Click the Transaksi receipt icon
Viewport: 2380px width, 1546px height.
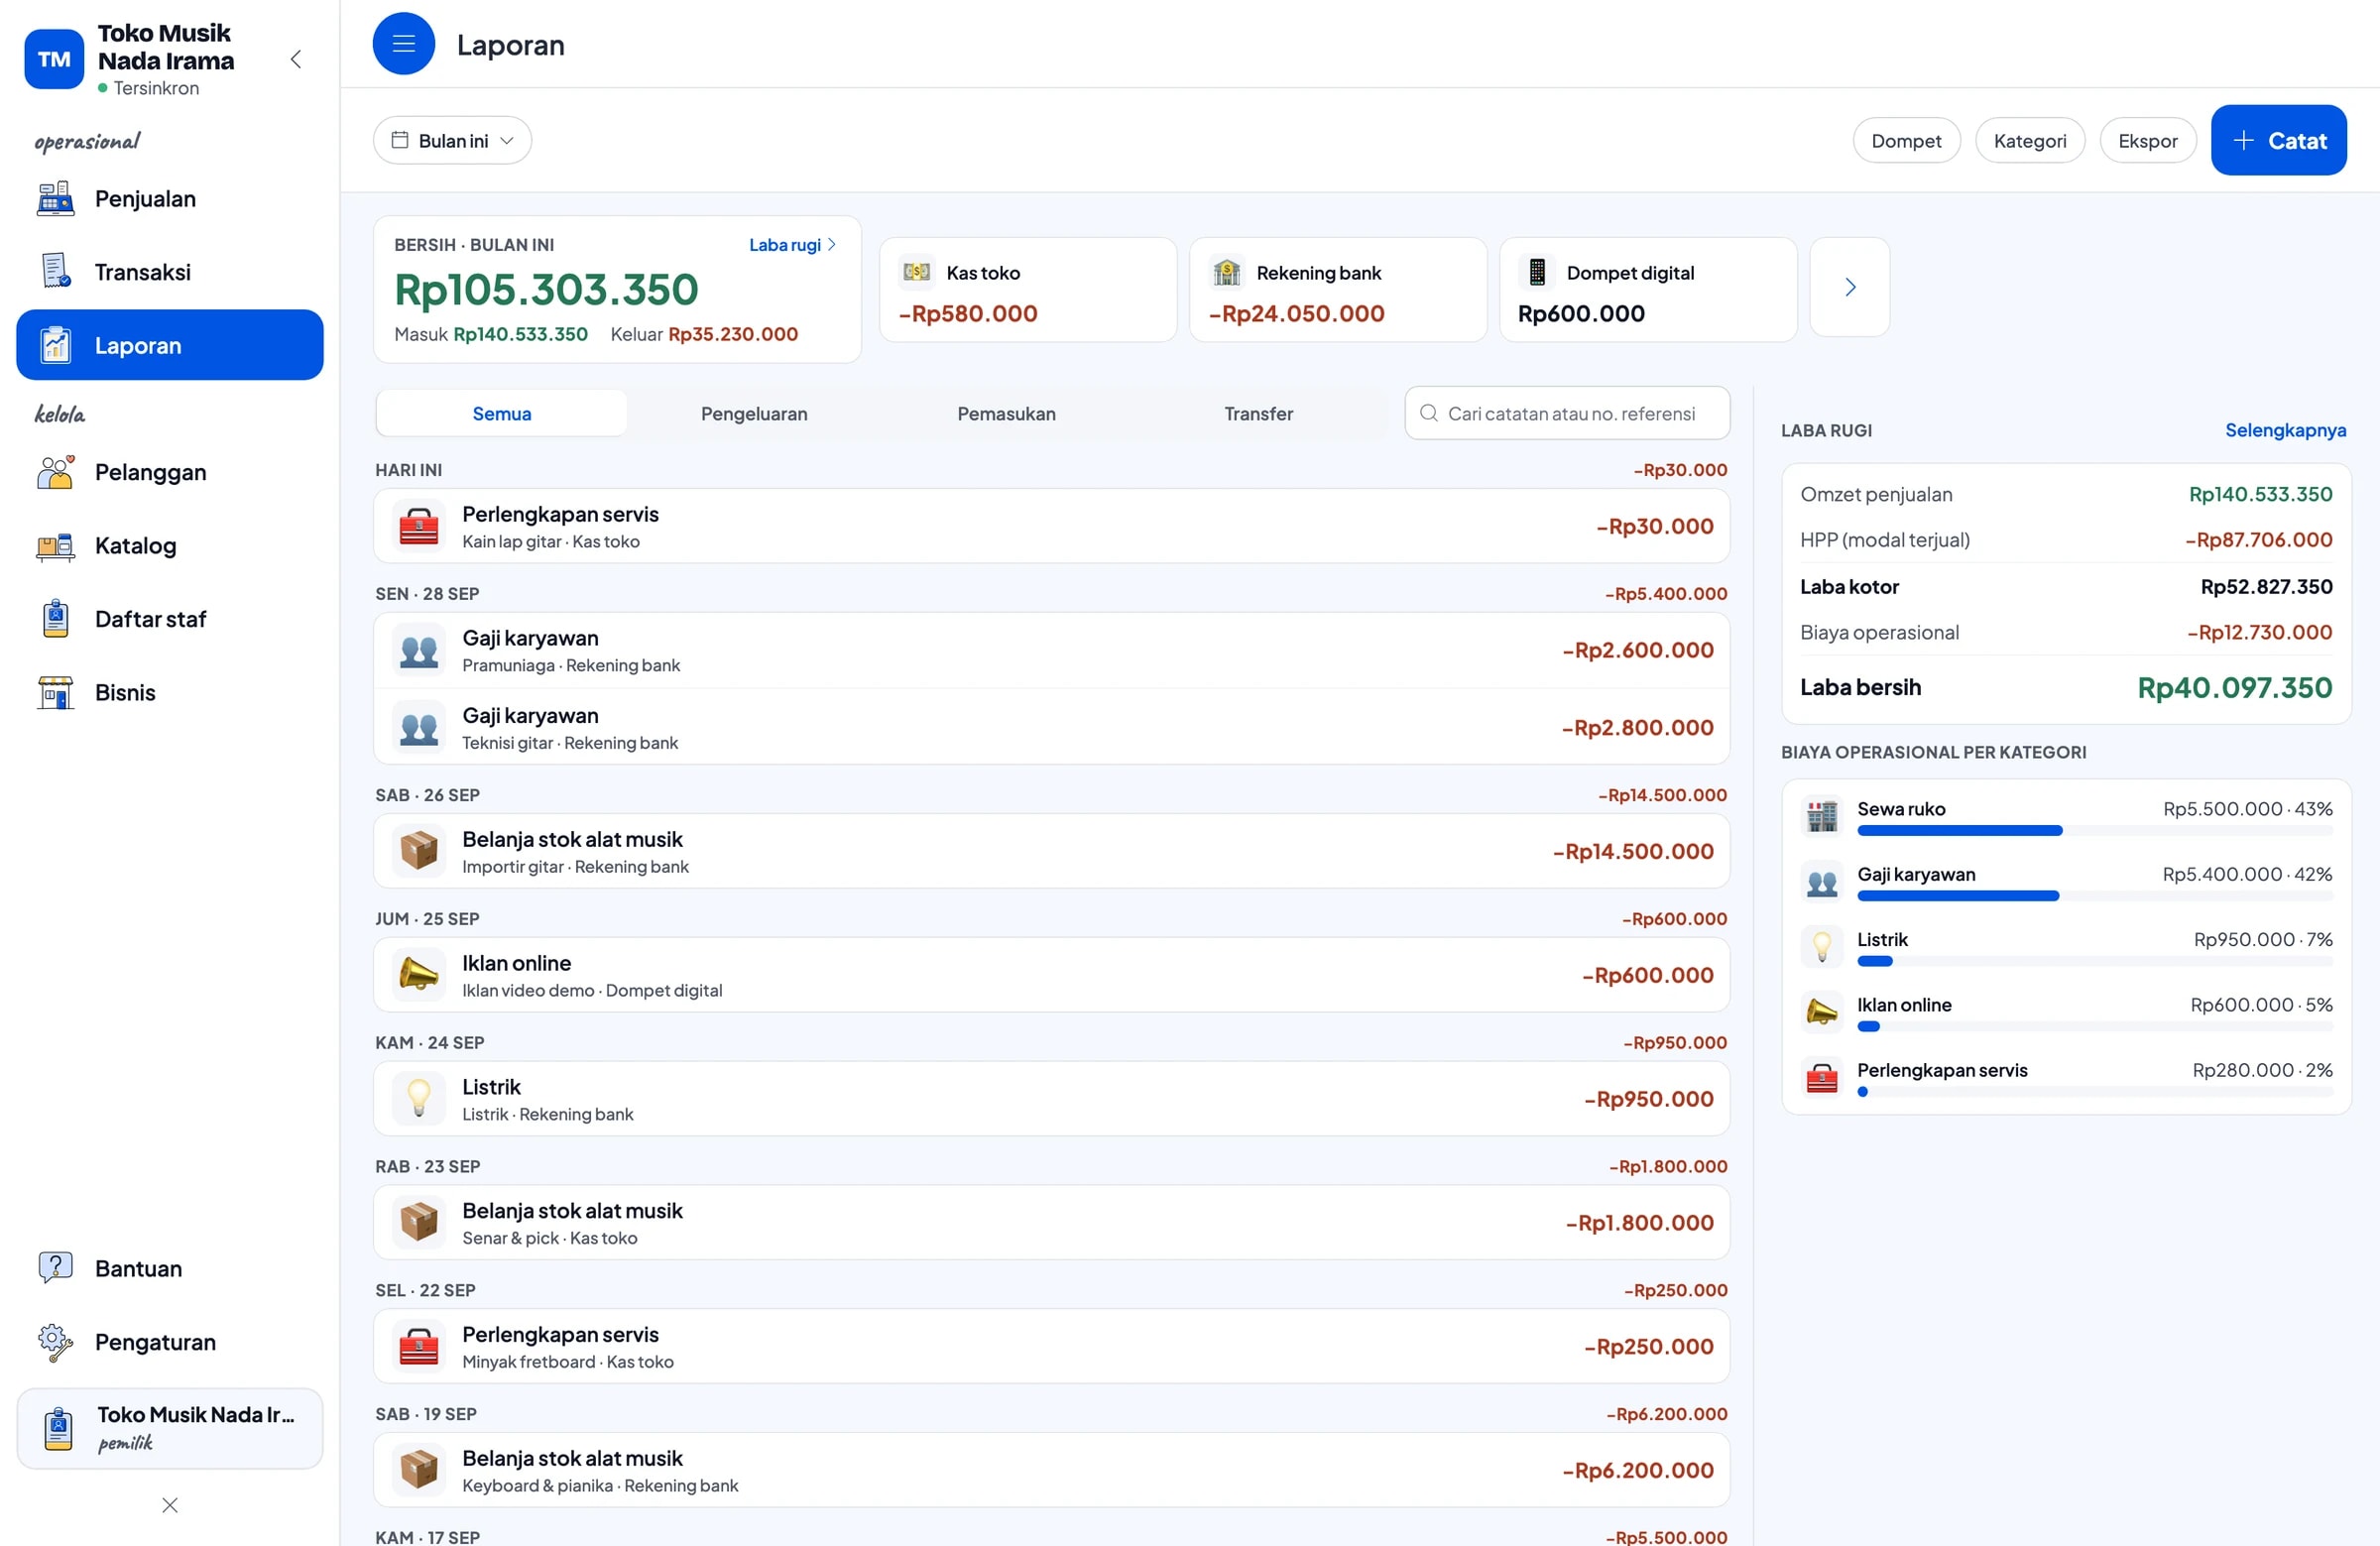click(x=55, y=271)
